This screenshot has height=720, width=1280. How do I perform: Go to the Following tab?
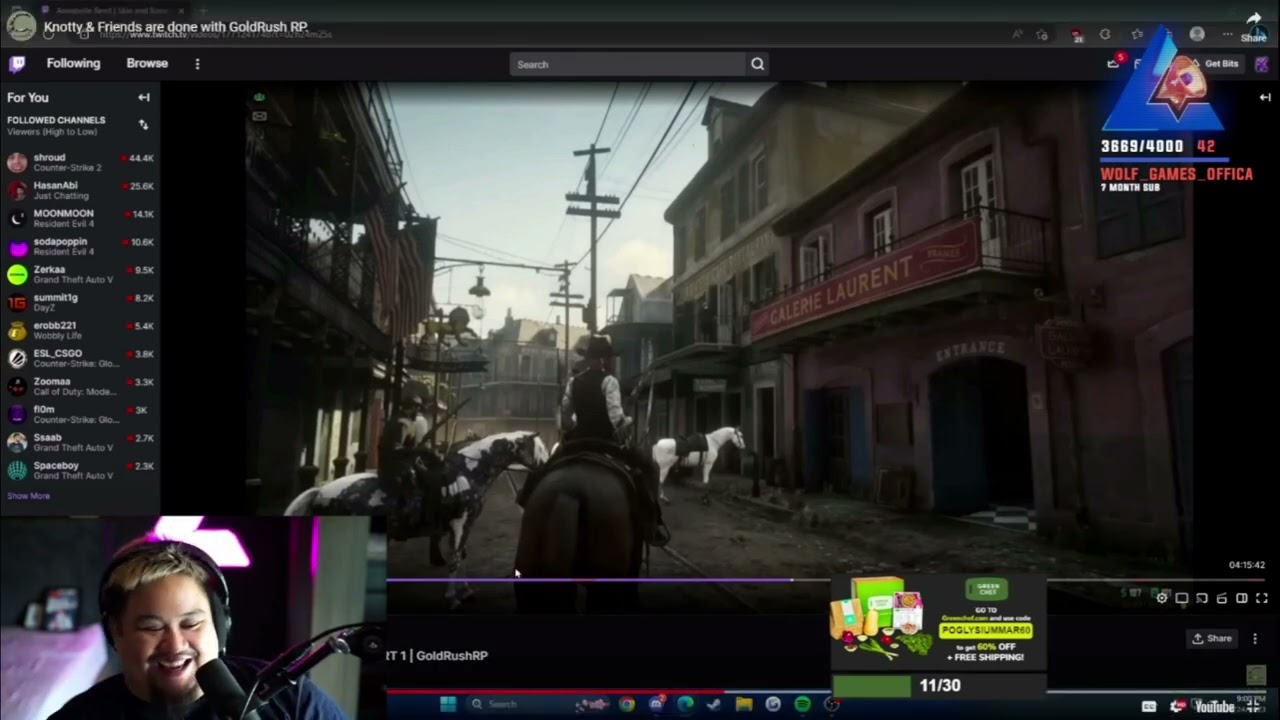point(73,63)
